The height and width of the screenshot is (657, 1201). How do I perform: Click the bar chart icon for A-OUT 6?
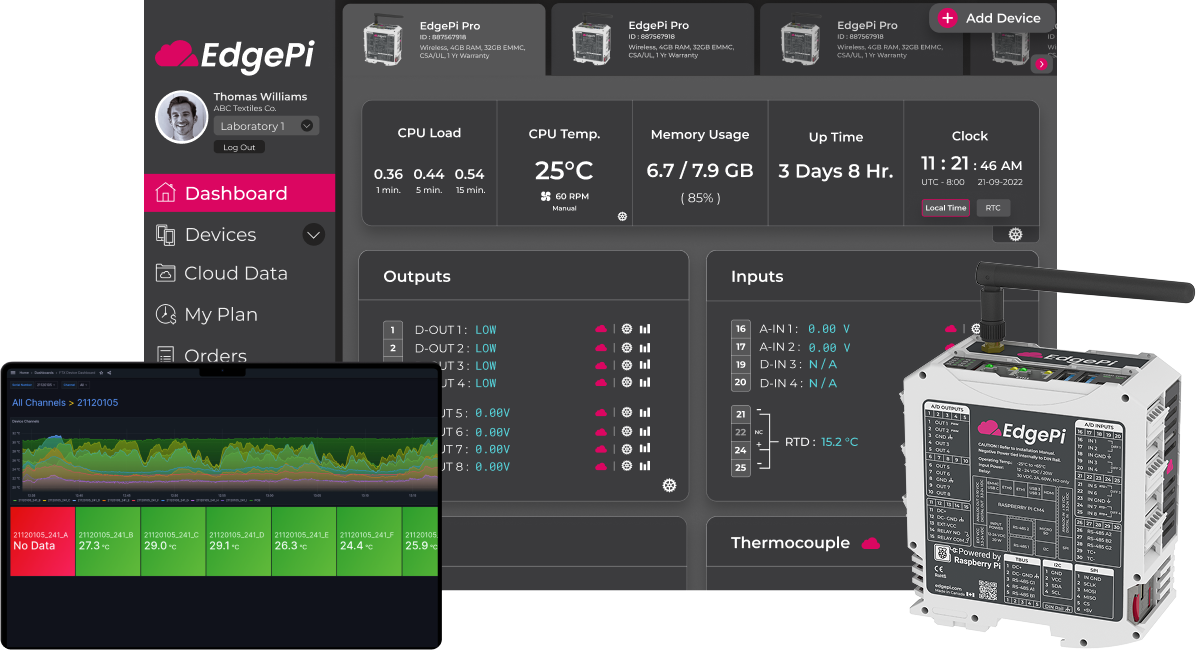point(645,432)
